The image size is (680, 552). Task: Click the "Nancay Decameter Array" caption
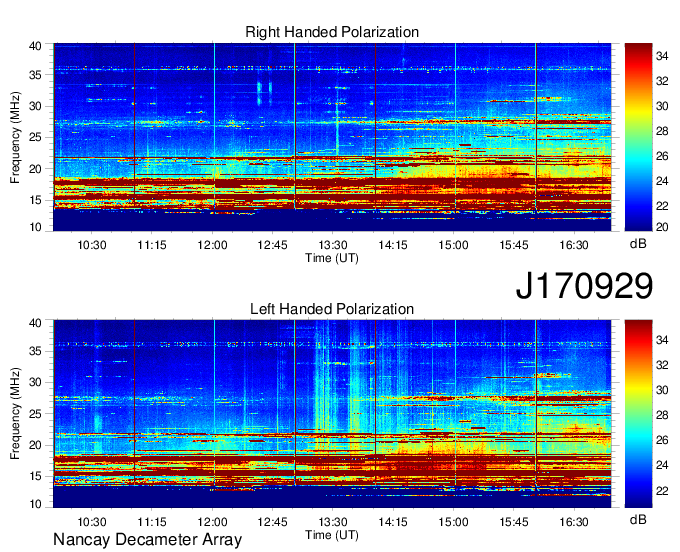coord(147,540)
